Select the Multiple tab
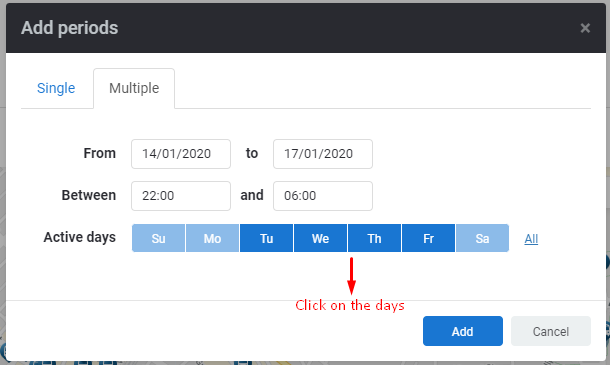The height and width of the screenshot is (365, 610). pos(134,88)
